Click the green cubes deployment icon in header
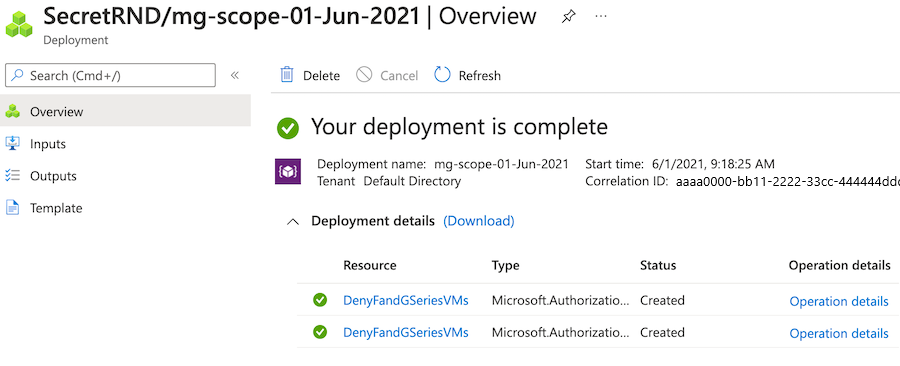Viewport: 900px width, 366px height. pyautogui.click(x=19, y=24)
